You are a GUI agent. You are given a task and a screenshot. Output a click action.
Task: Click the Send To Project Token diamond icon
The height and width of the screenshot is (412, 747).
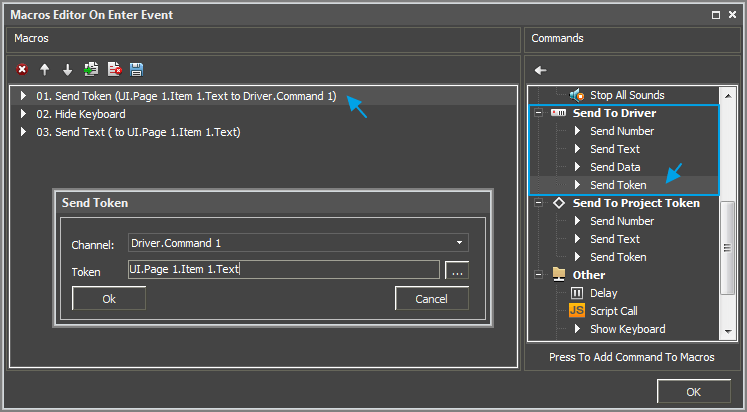point(559,203)
